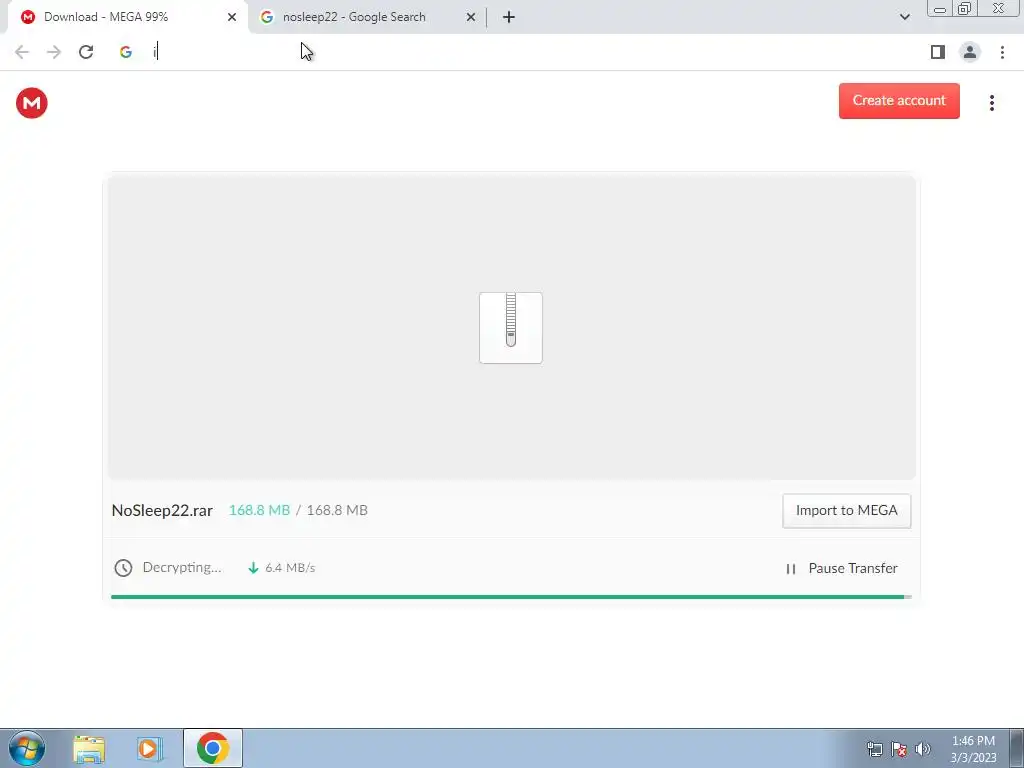
Task: Click the volume speaker tray icon
Action: pos(923,749)
